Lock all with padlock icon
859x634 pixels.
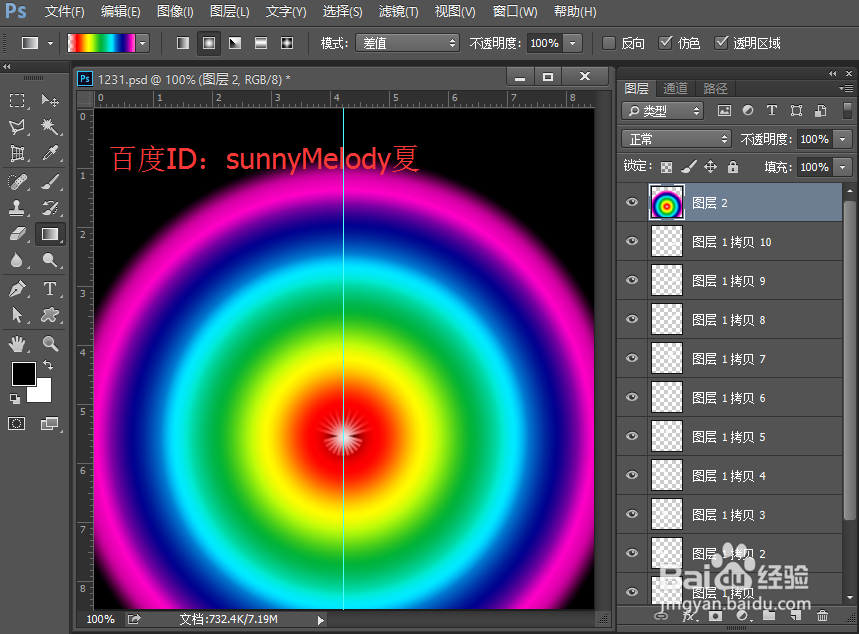coord(733,167)
